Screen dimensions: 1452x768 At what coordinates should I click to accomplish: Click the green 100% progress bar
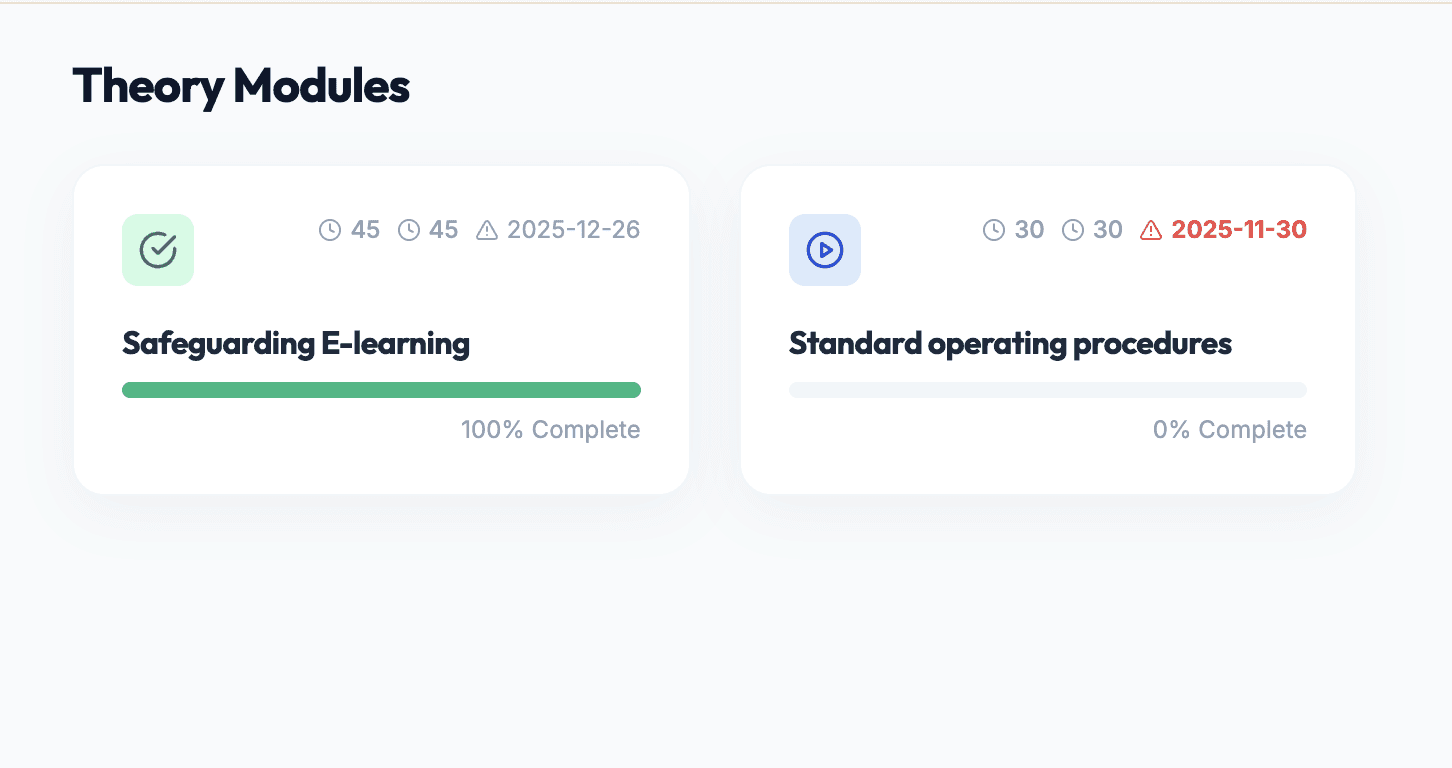tap(381, 389)
